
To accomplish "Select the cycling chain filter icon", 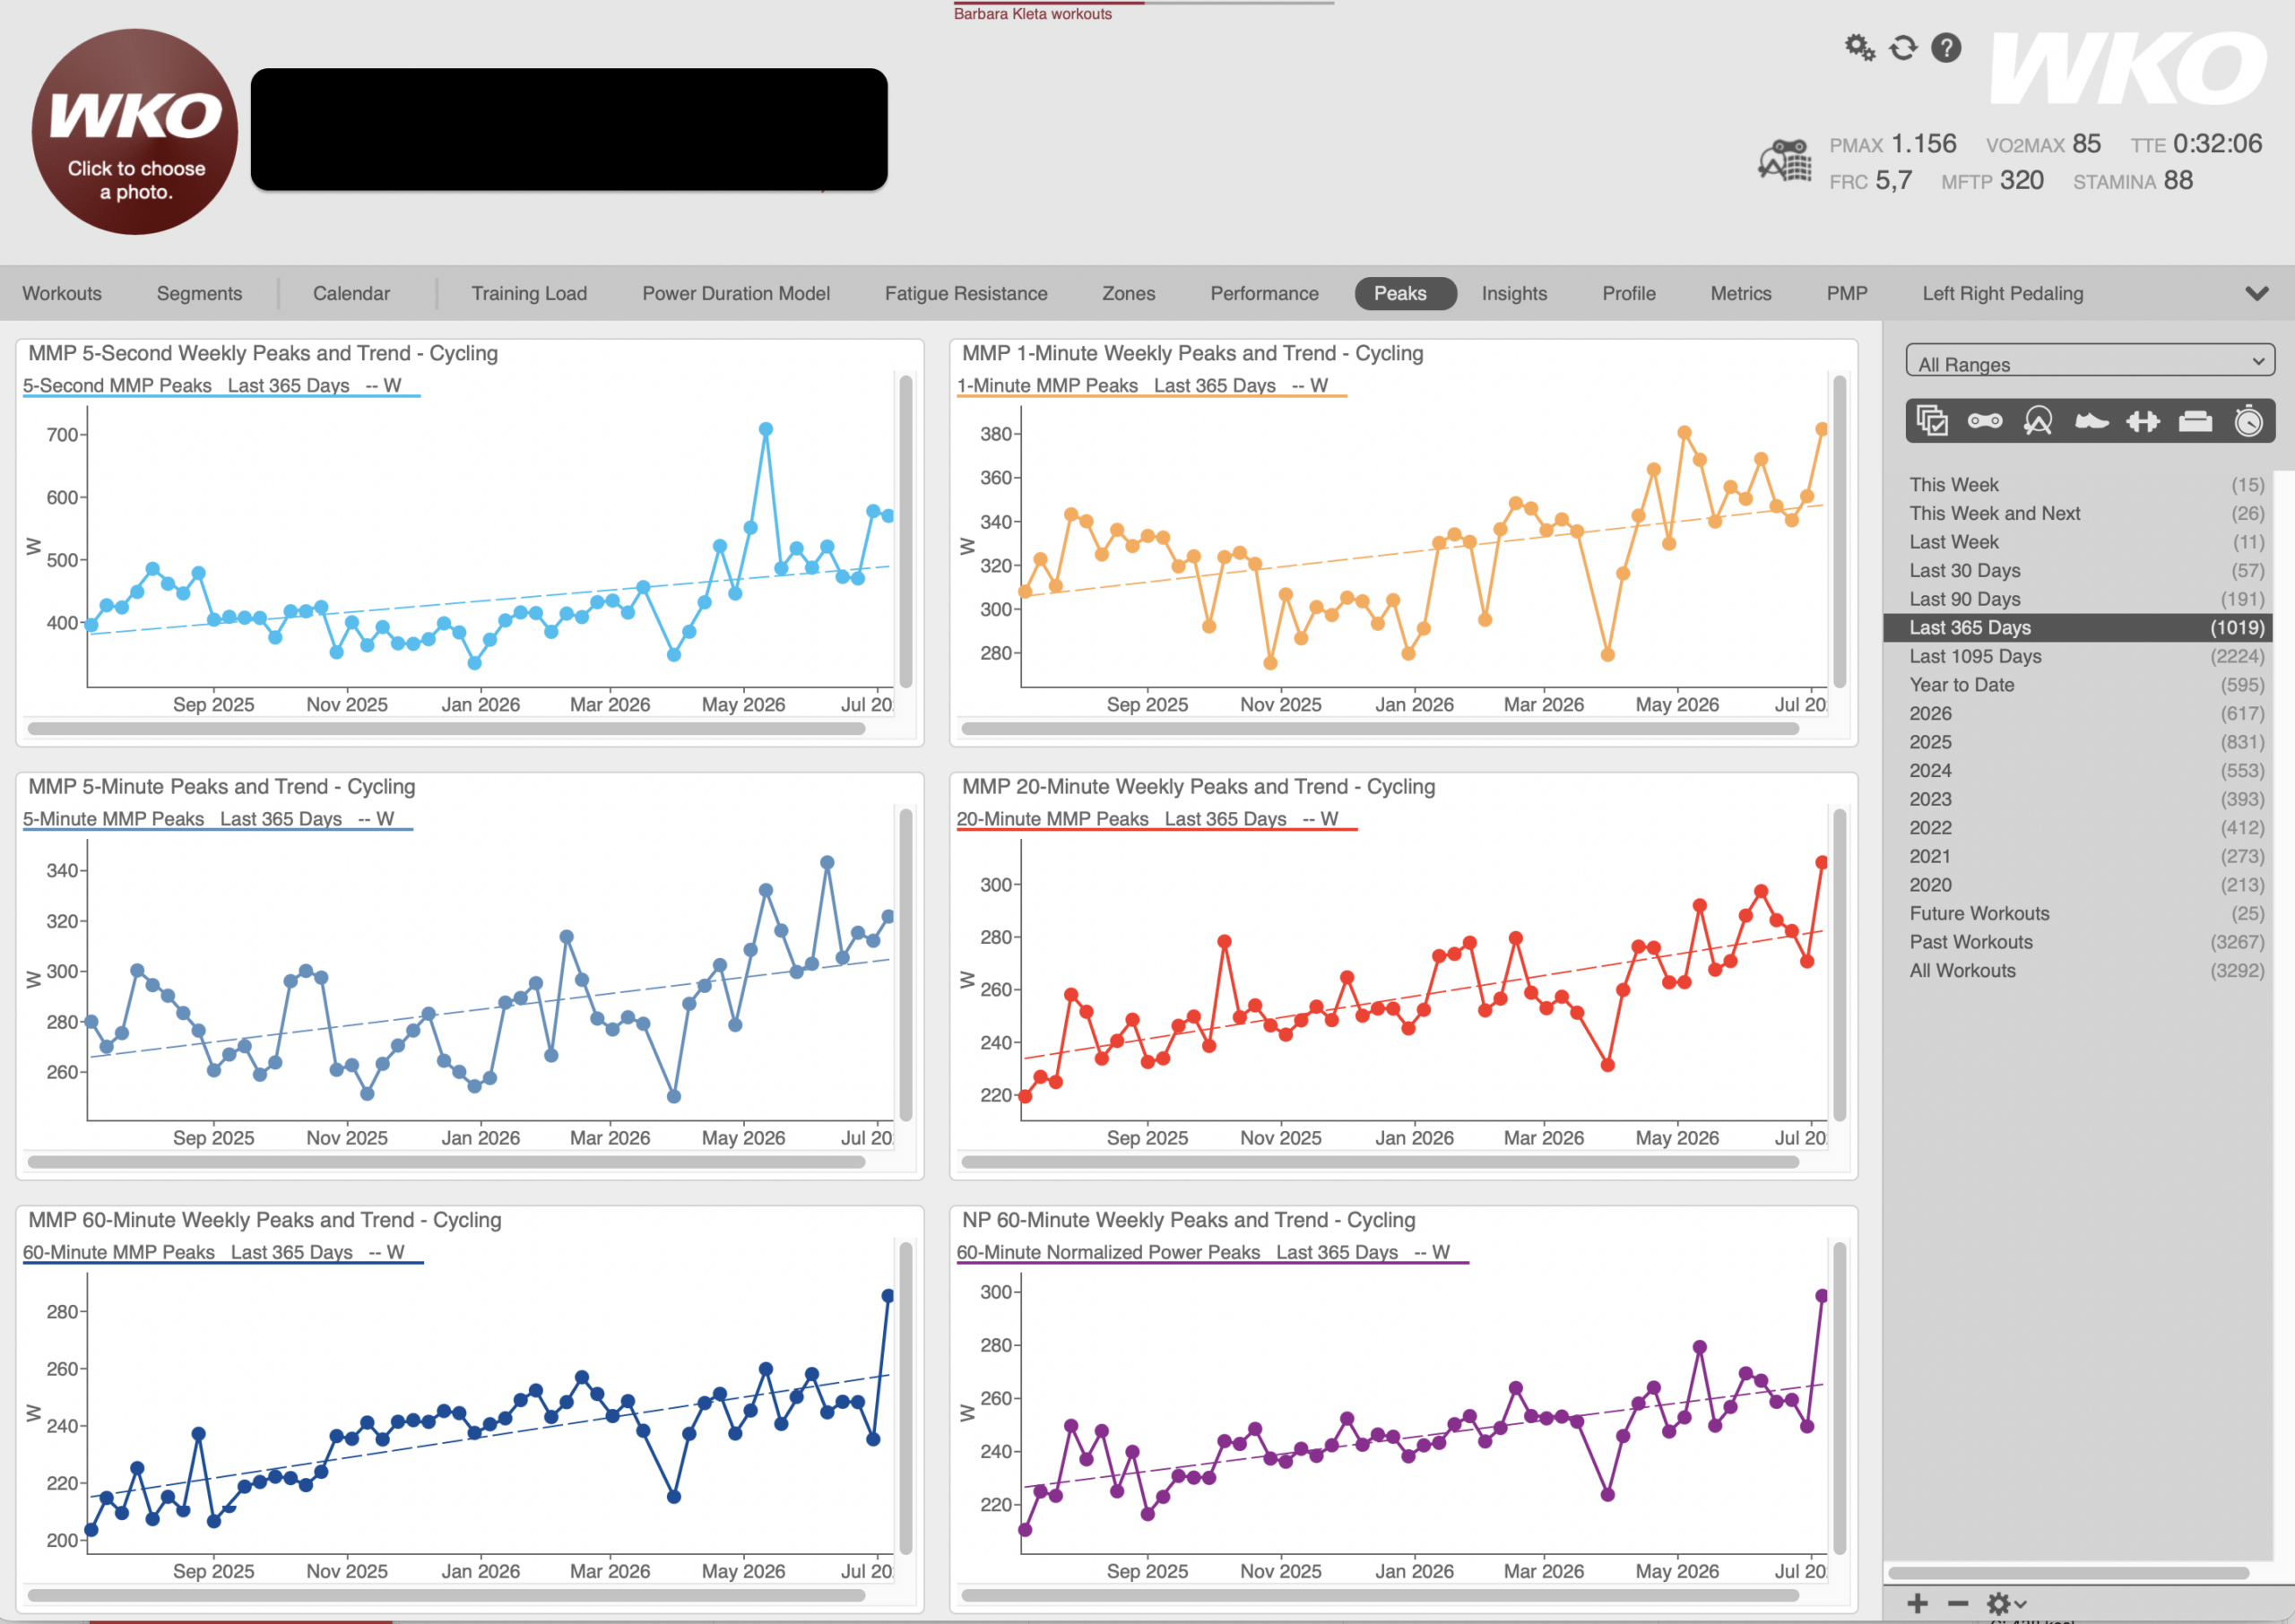I will pyautogui.click(x=1985, y=421).
